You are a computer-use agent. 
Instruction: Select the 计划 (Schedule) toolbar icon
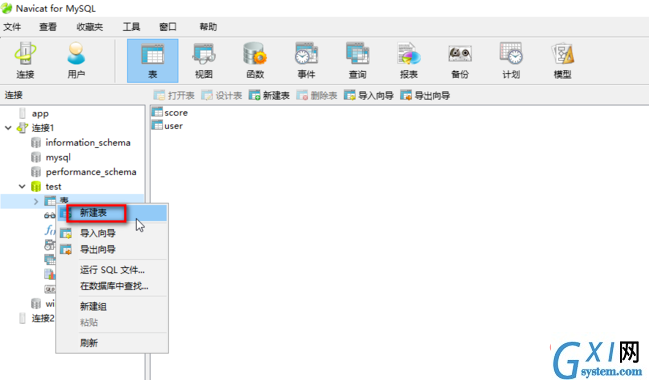(511, 60)
